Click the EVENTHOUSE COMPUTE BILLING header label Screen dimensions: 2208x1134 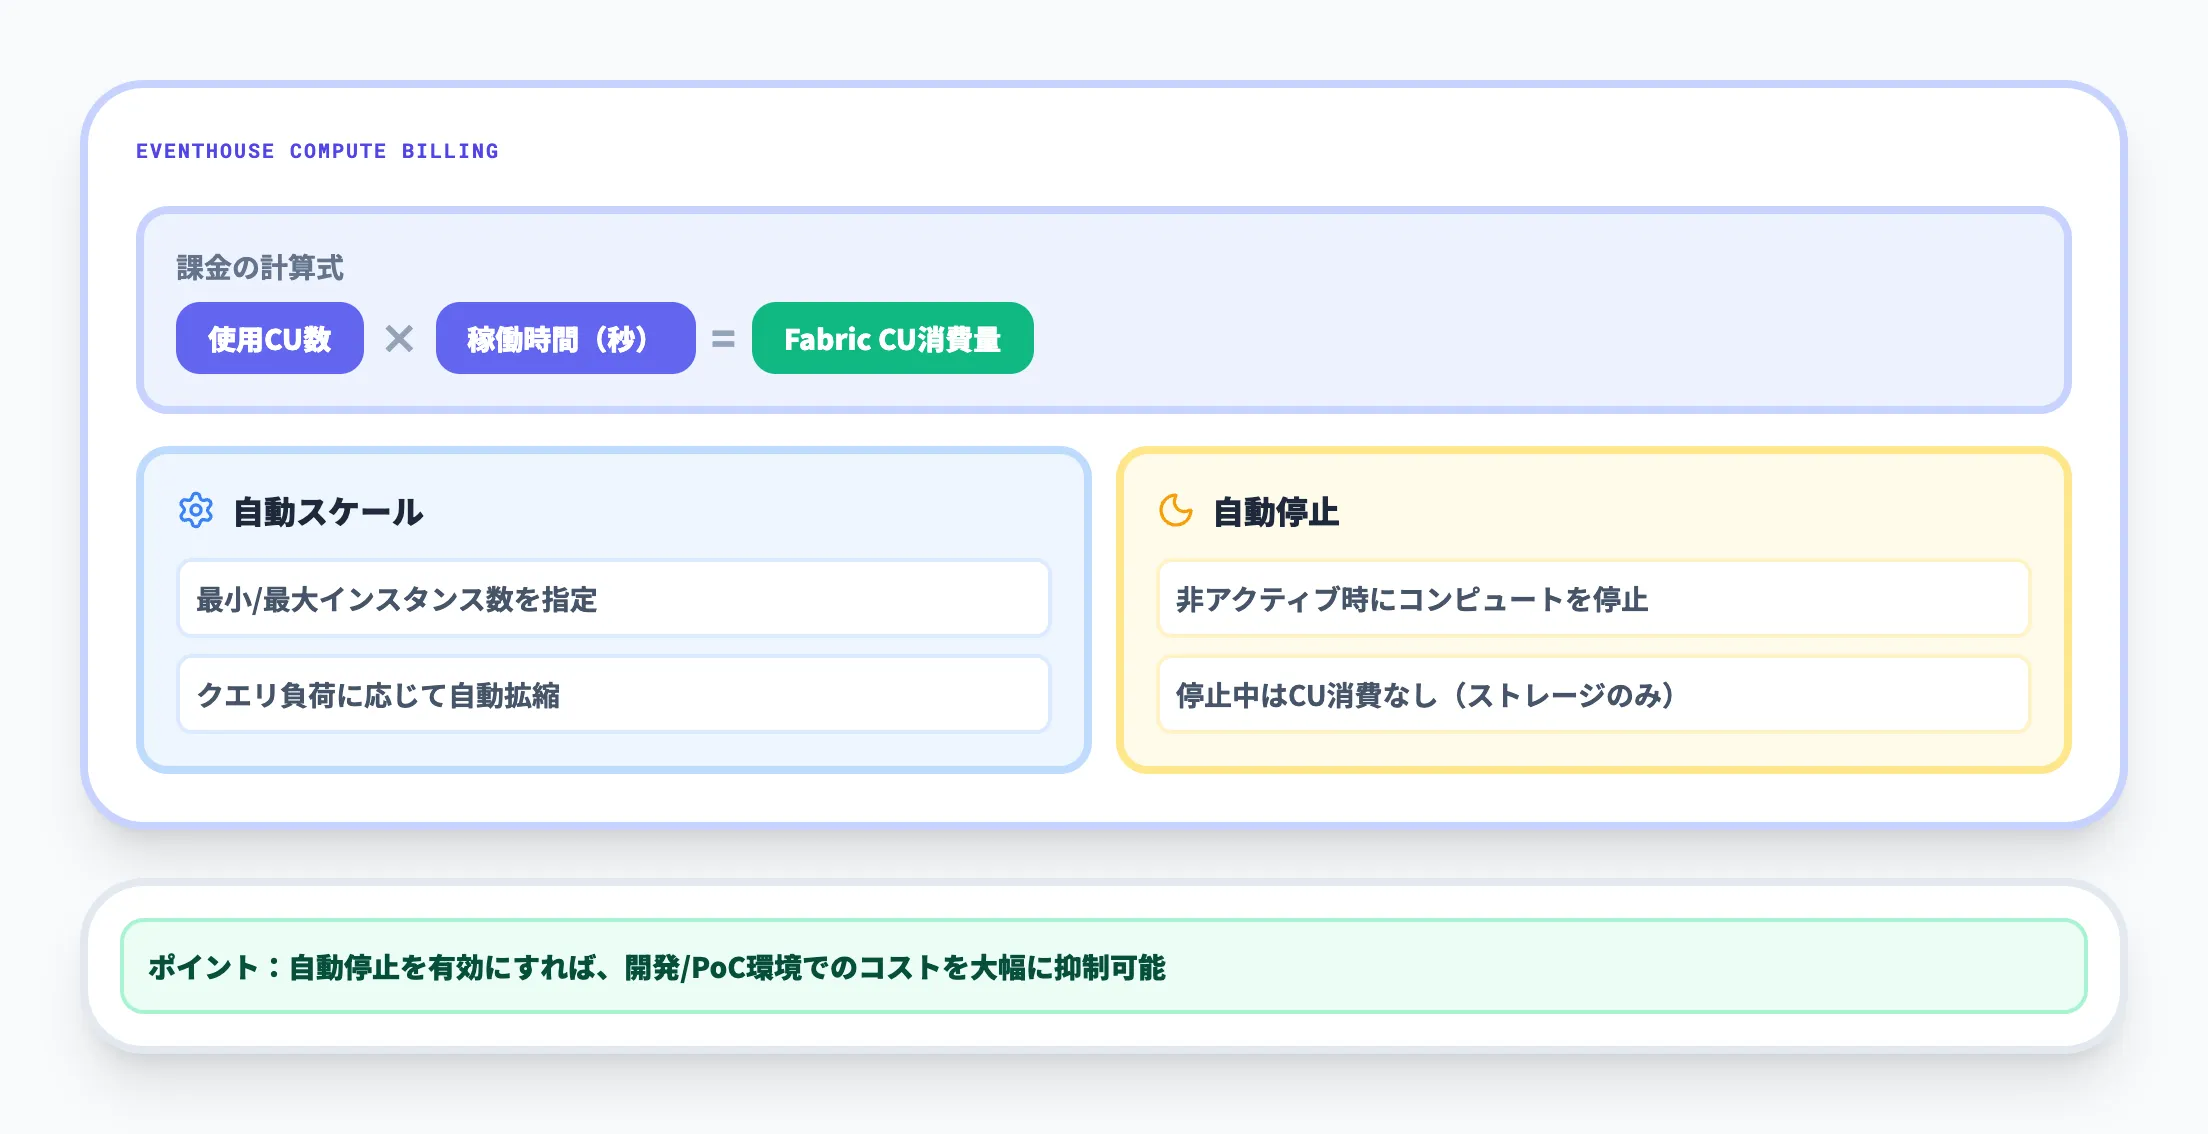point(317,151)
